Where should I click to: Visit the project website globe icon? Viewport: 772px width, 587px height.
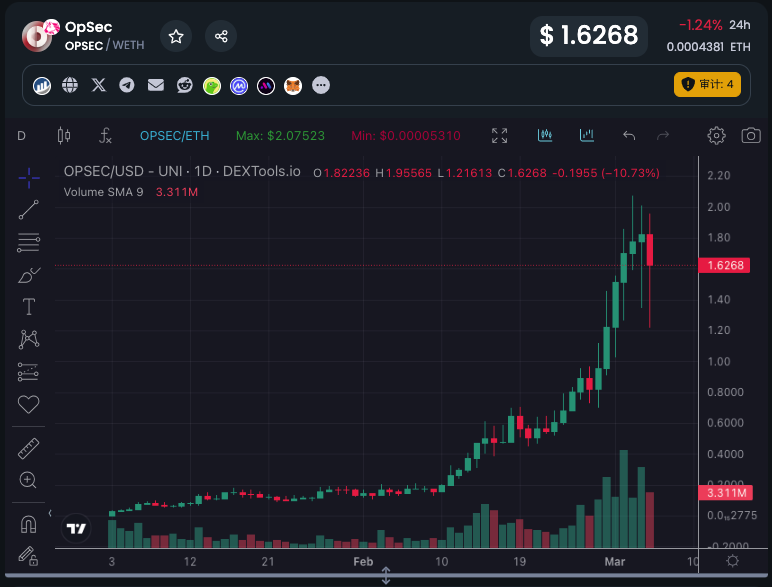click(70, 85)
